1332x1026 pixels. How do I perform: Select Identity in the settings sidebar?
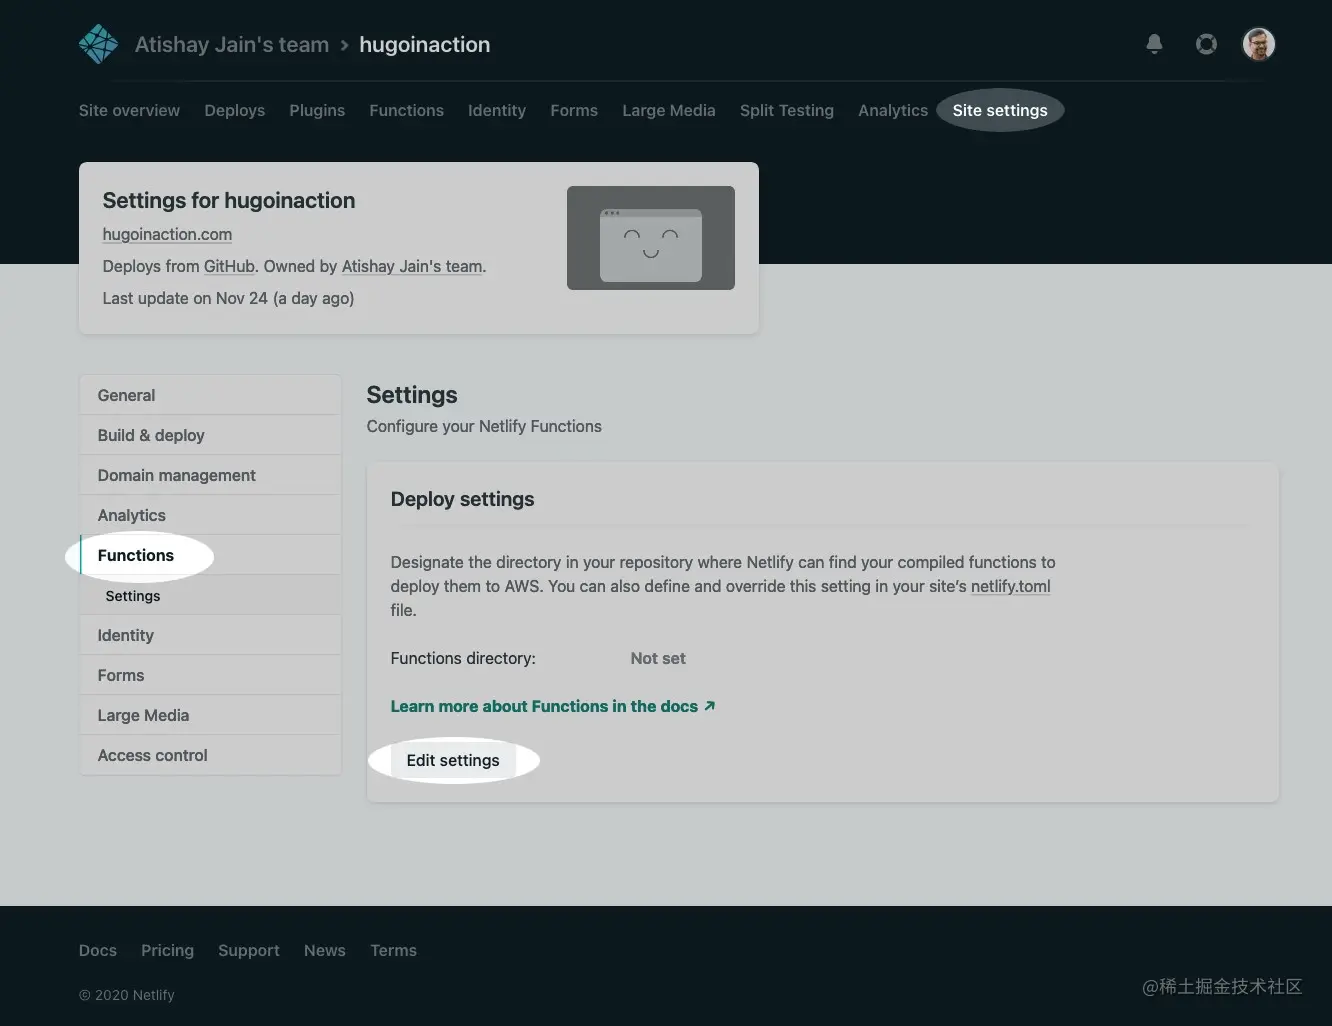[x=210, y=635]
